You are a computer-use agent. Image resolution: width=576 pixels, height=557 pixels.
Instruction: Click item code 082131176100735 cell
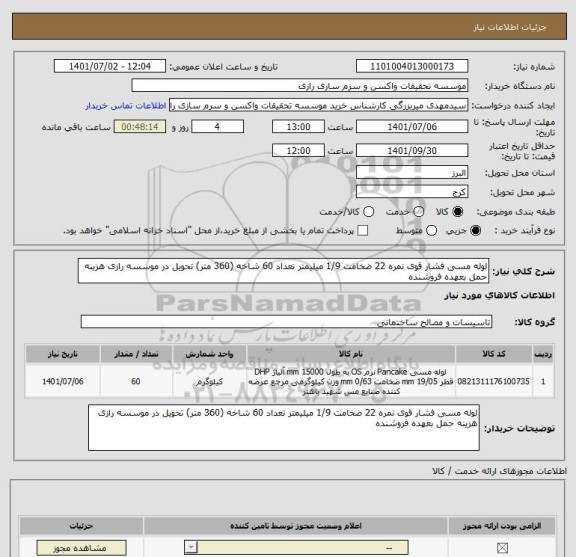[494, 381]
